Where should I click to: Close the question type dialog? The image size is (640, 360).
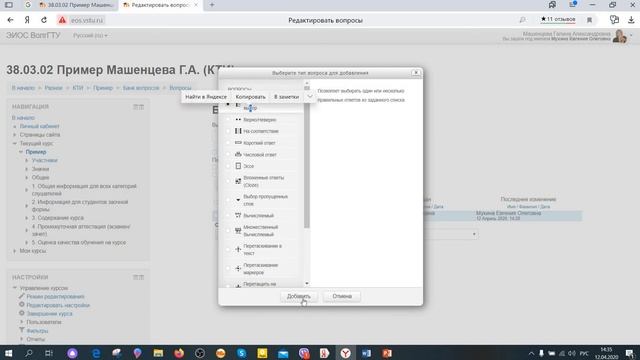pyautogui.click(x=416, y=73)
